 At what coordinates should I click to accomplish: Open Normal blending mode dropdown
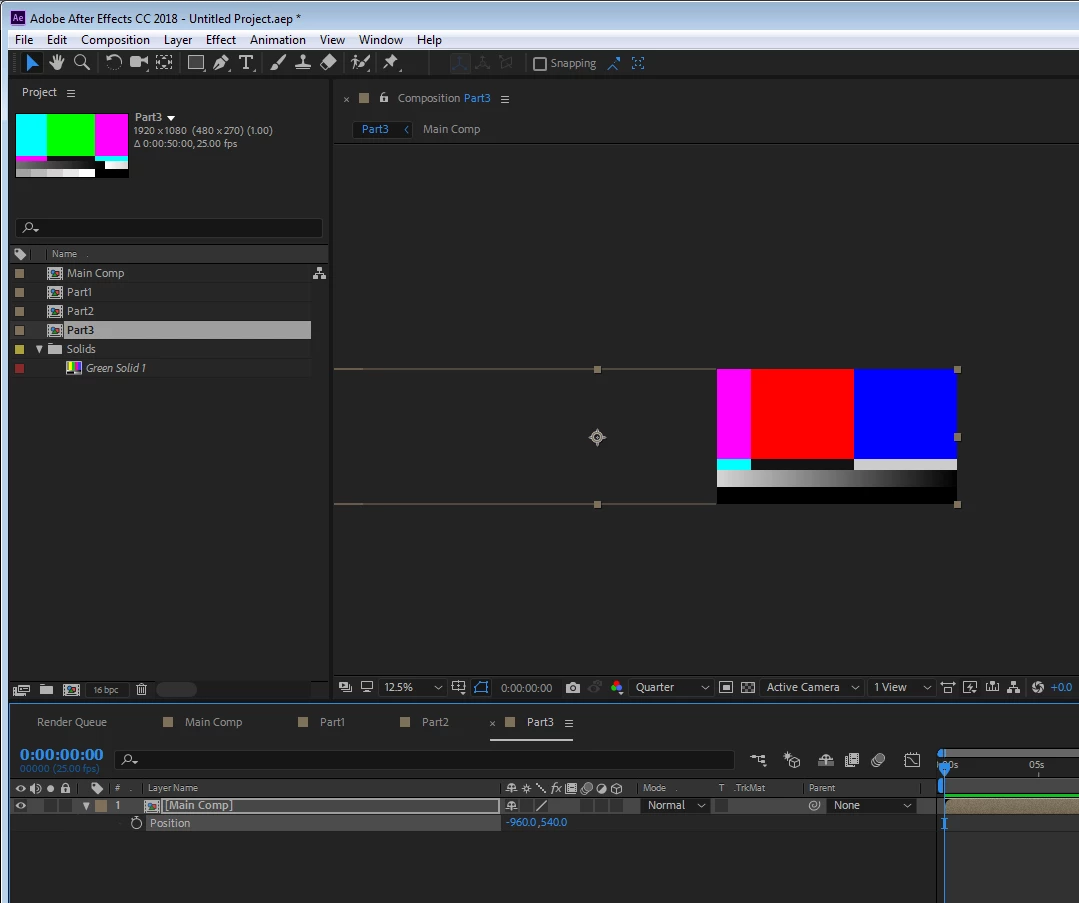[x=676, y=805]
